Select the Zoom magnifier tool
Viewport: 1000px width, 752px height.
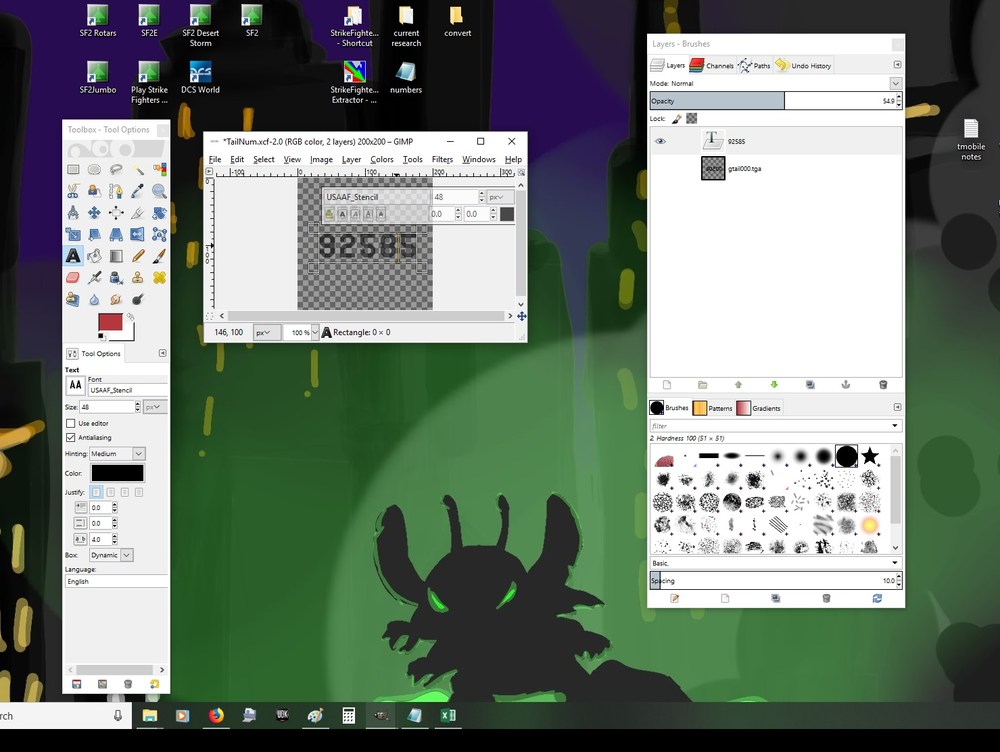point(159,191)
